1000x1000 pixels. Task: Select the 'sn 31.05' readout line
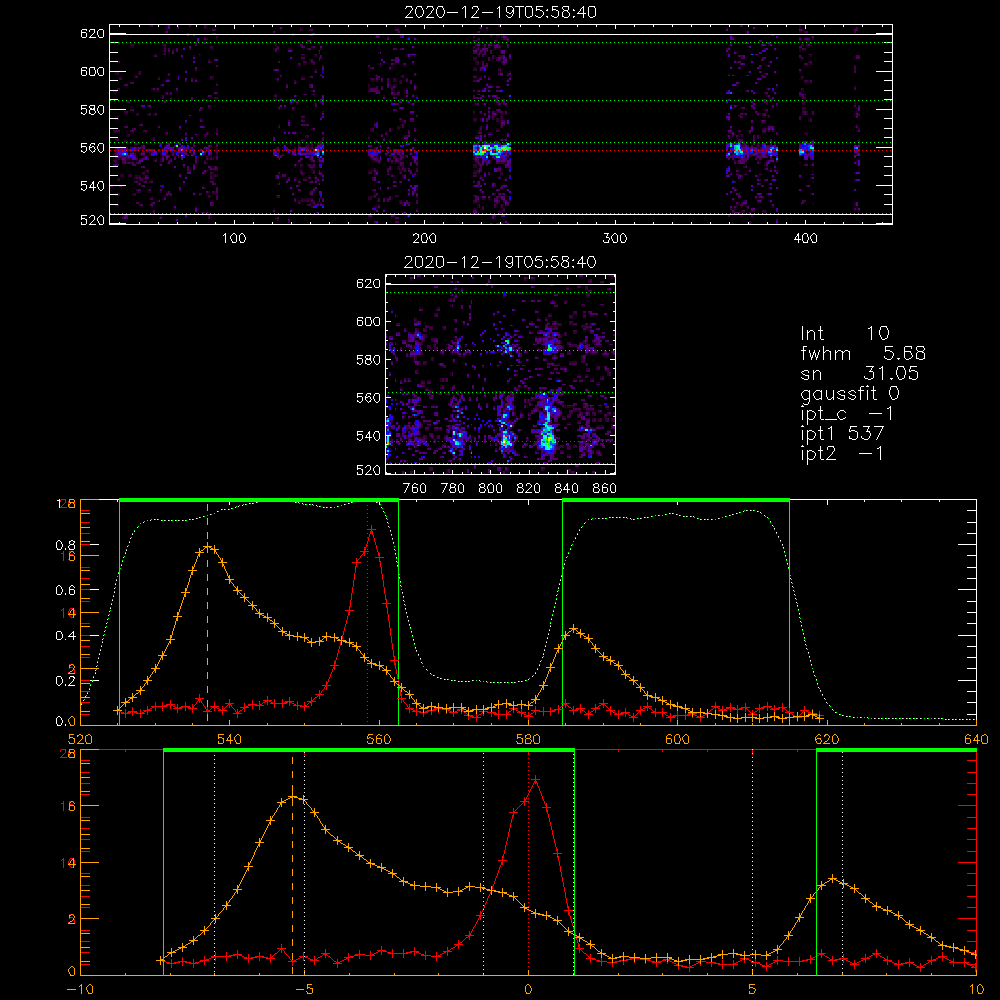pyautogui.click(x=860, y=373)
